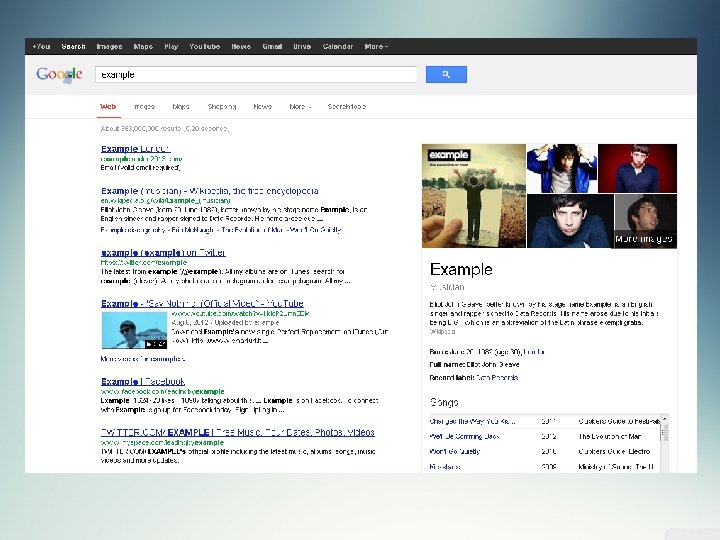The width and height of the screenshot is (720, 540).
Task: Select the Web results tab
Action: click(108, 107)
